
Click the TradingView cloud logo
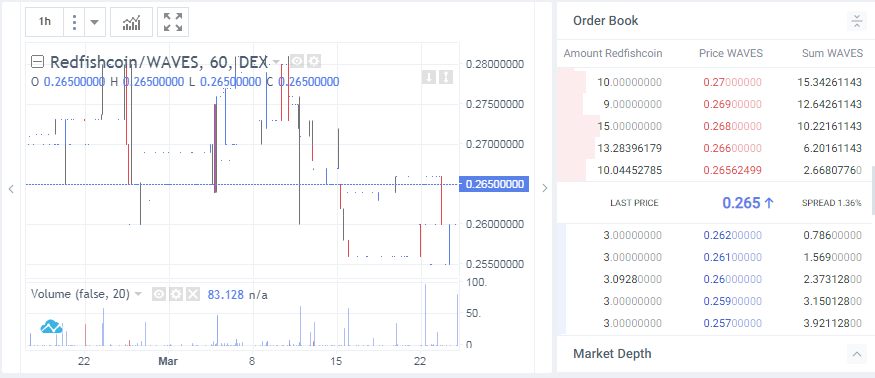(51, 327)
